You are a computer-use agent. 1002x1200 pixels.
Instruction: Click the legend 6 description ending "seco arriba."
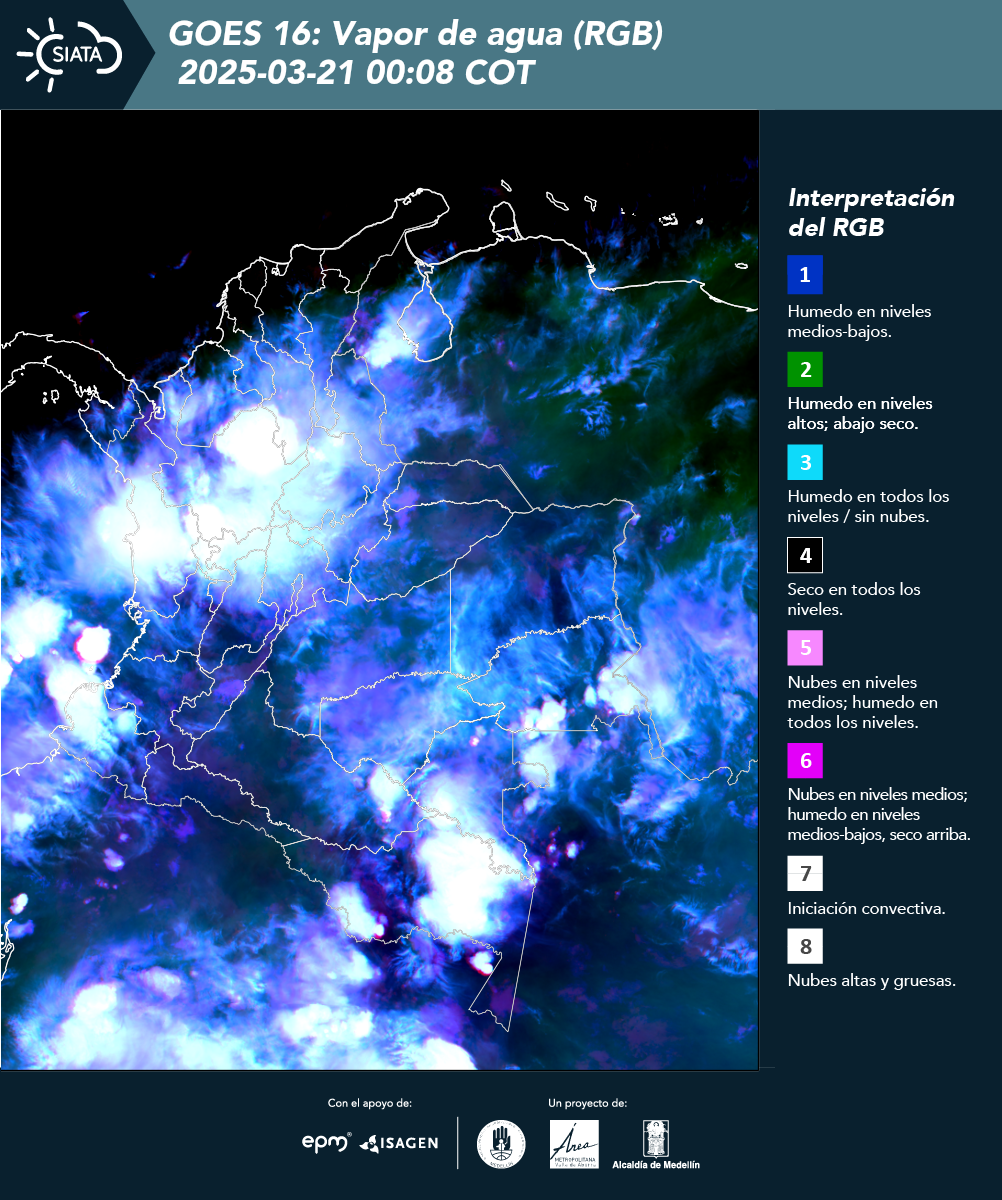coord(879,815)
